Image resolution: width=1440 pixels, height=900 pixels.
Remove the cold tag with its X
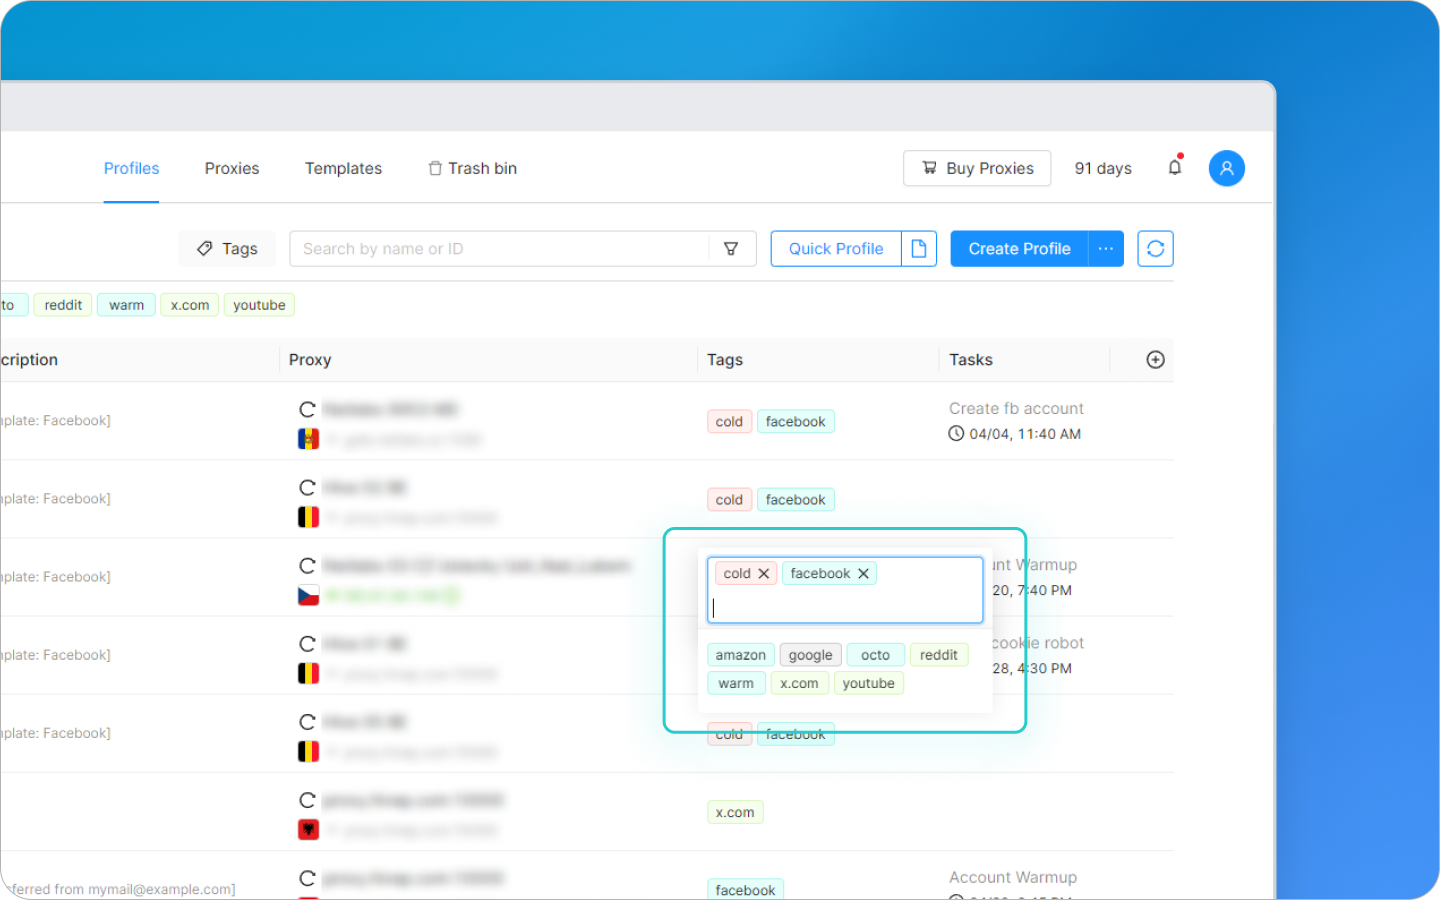(764, 573)
